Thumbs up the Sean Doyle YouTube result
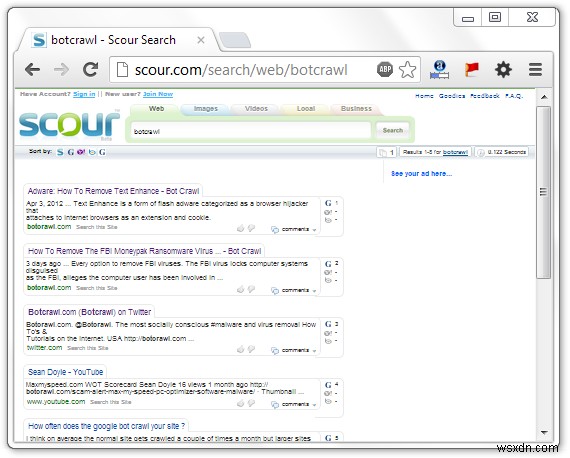The width and height of the screenshot is (570, 458). 240,403
